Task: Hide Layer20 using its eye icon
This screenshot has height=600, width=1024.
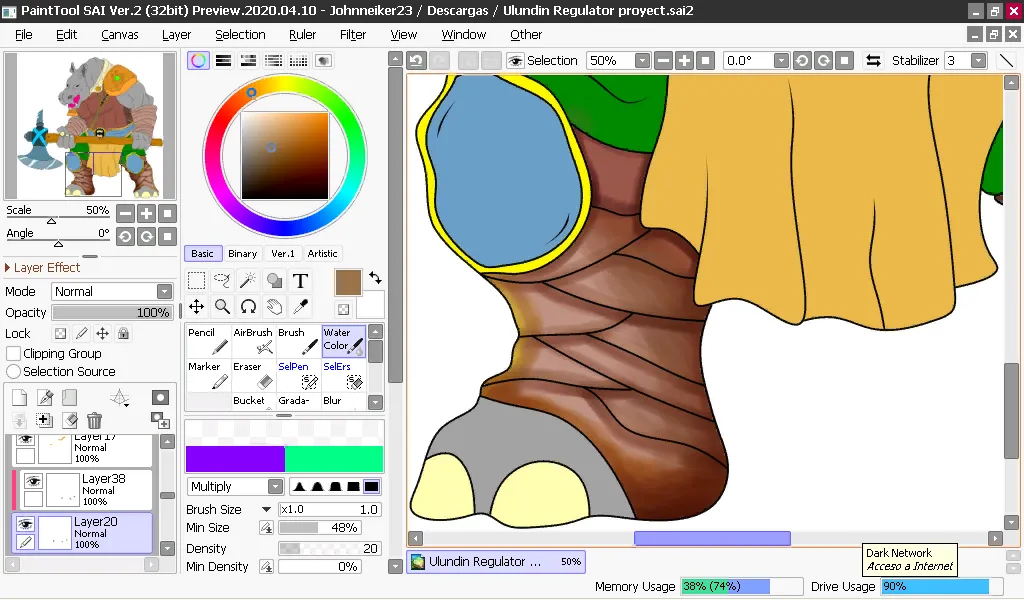Action: pyautogui.click(x=25, y=524)
